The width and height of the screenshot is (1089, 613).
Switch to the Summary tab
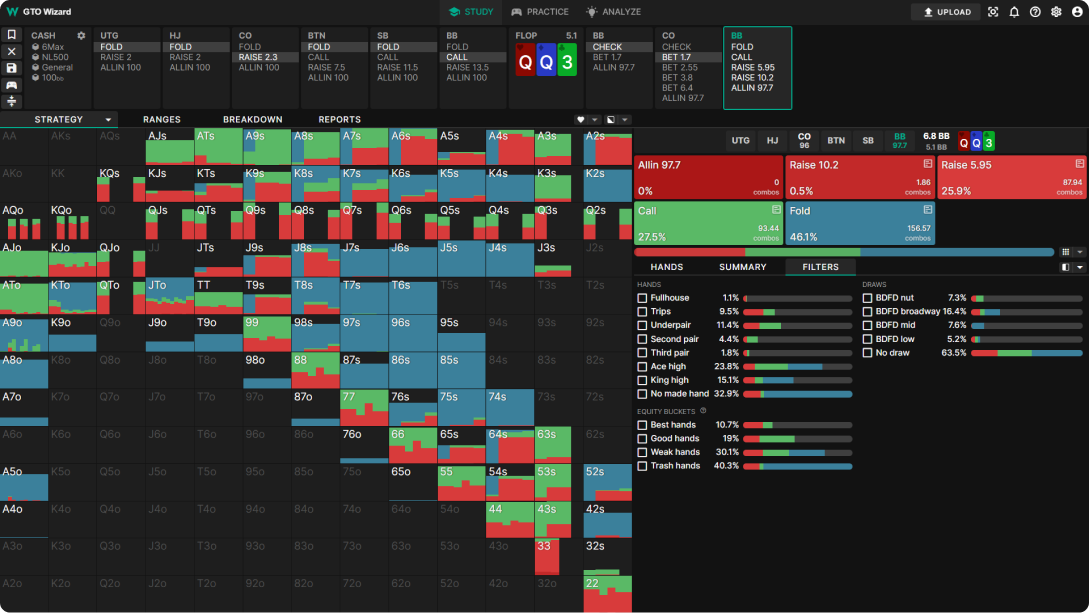point(742,267)
